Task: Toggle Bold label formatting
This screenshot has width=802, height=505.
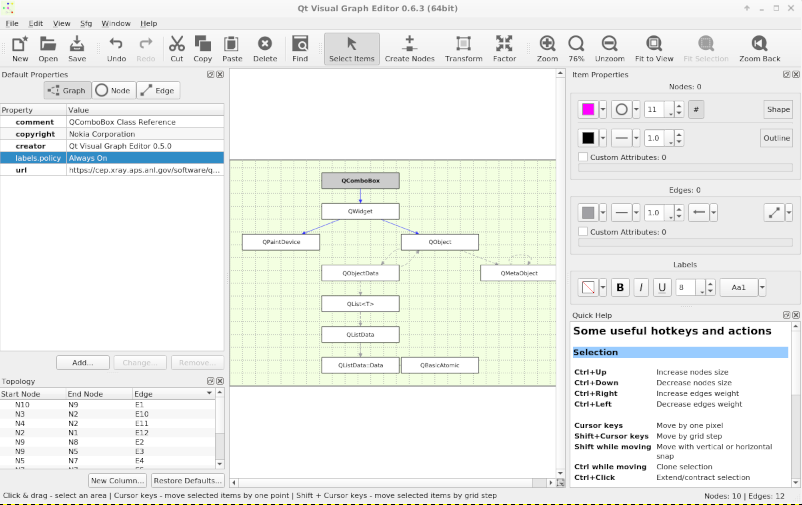Action: coord(620,288)
